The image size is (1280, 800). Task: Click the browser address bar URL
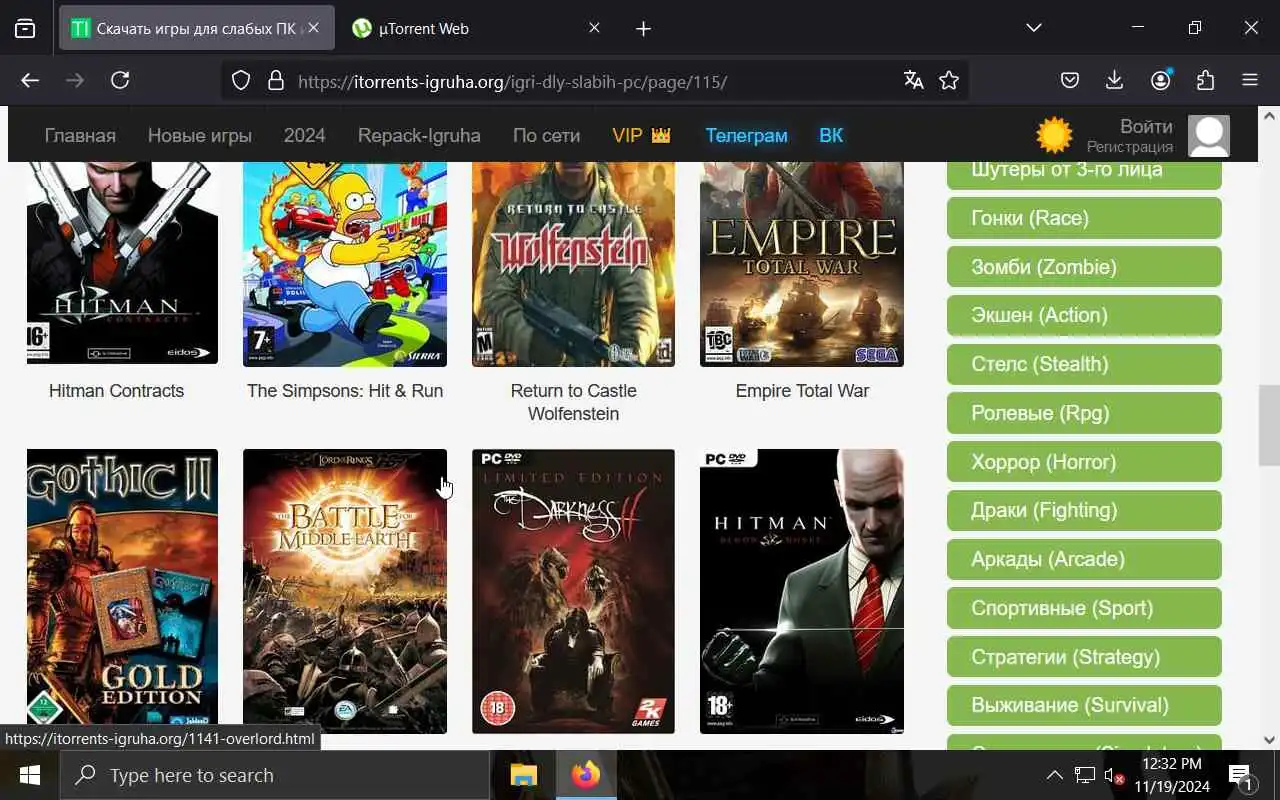tap(512, 82)
